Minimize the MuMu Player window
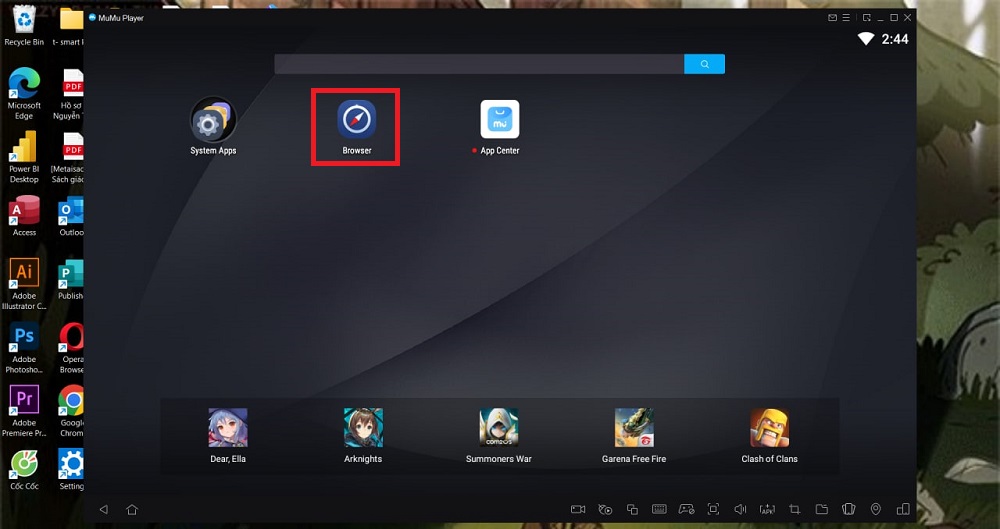This screenshot has height=529, width=1000. pos(881,18)
